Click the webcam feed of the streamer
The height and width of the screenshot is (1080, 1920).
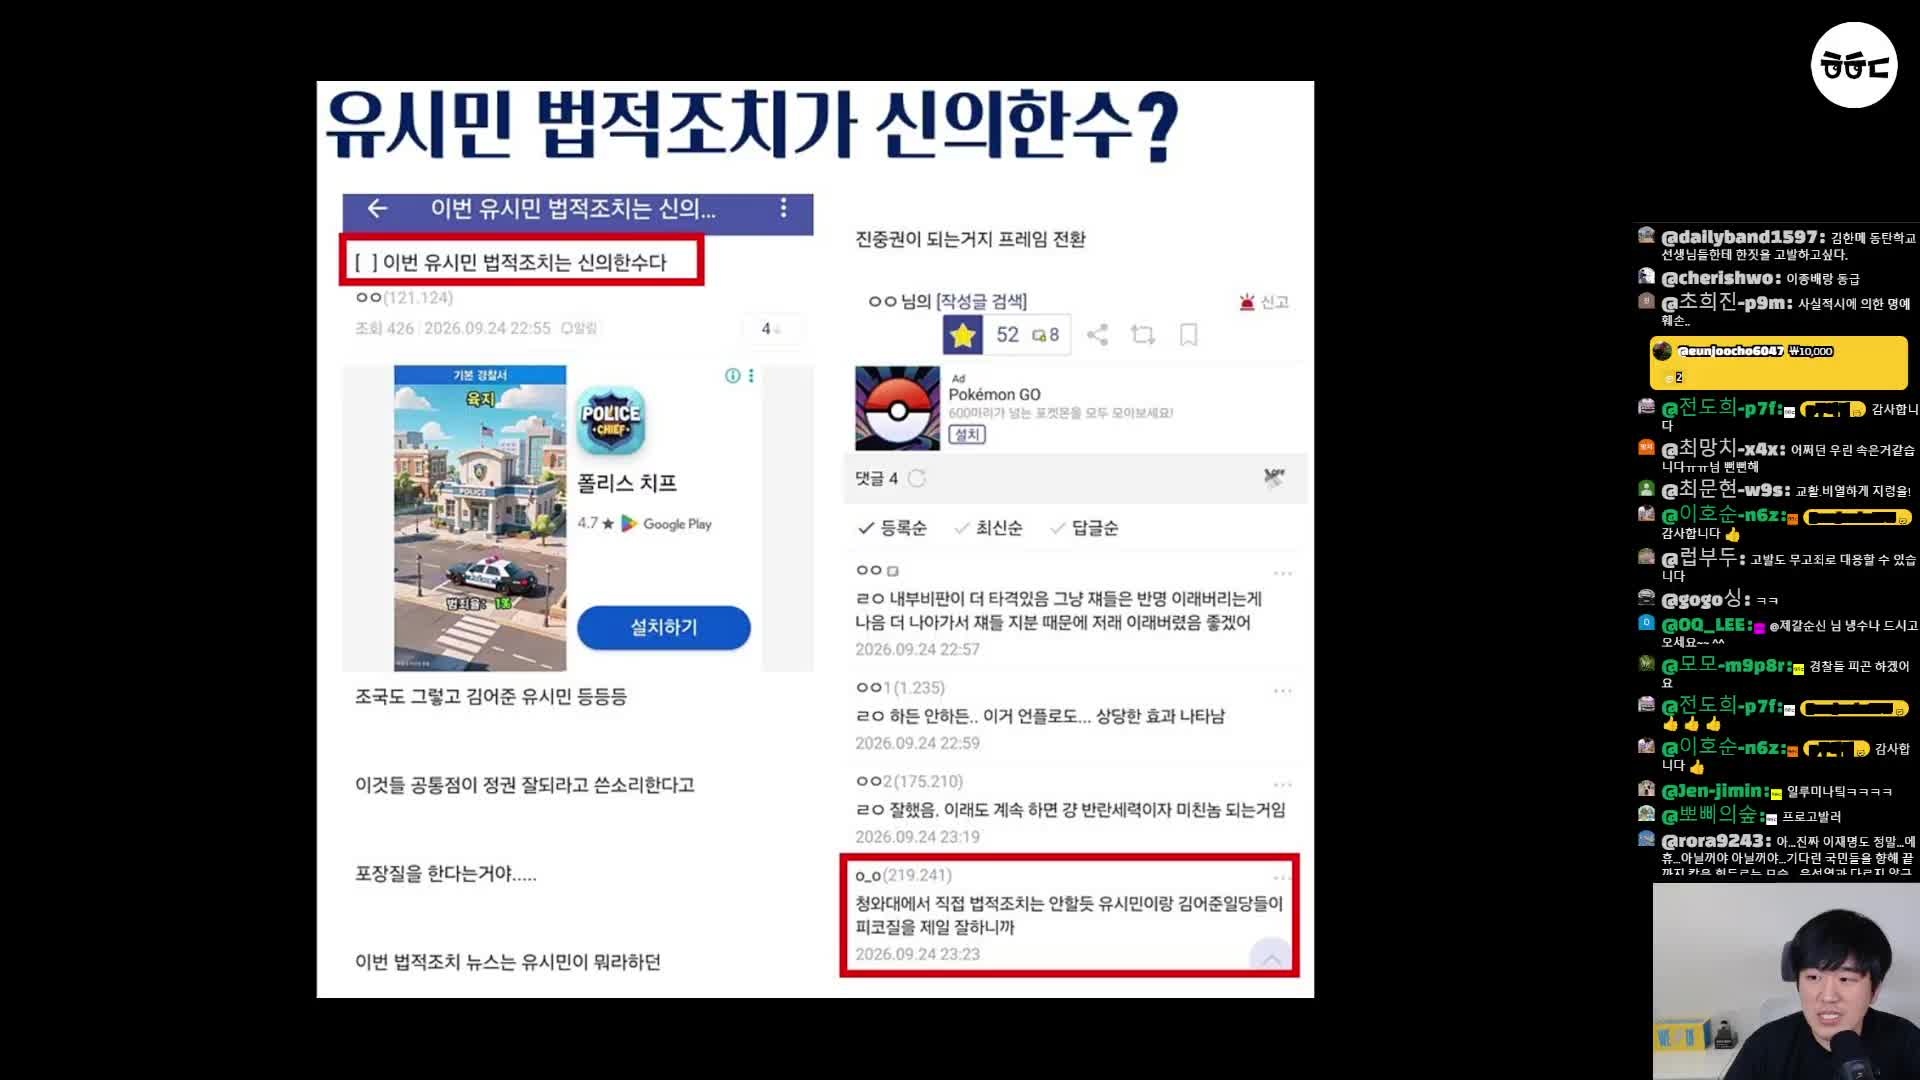click(1786, 981)
